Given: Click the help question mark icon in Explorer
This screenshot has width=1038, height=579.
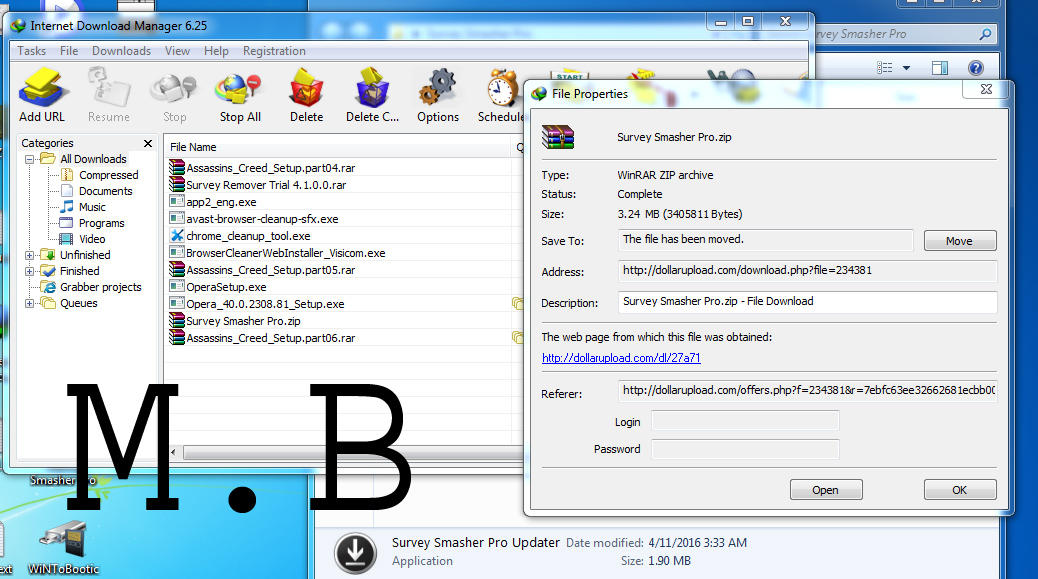Looking at the screenshot, I should click(x=975, y=67).
